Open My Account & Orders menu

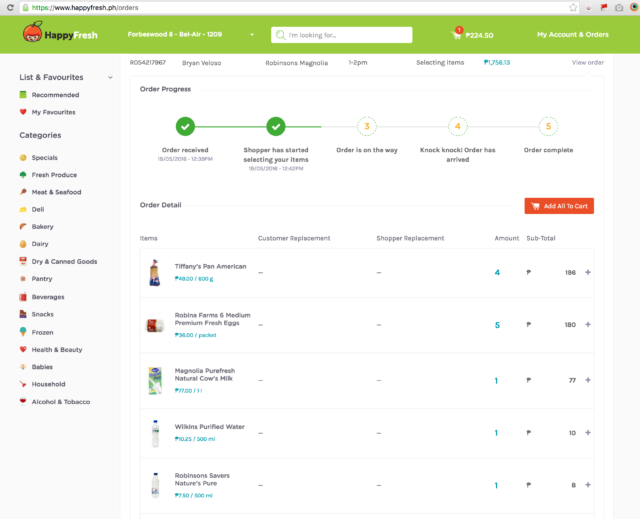tap(573, 35)
